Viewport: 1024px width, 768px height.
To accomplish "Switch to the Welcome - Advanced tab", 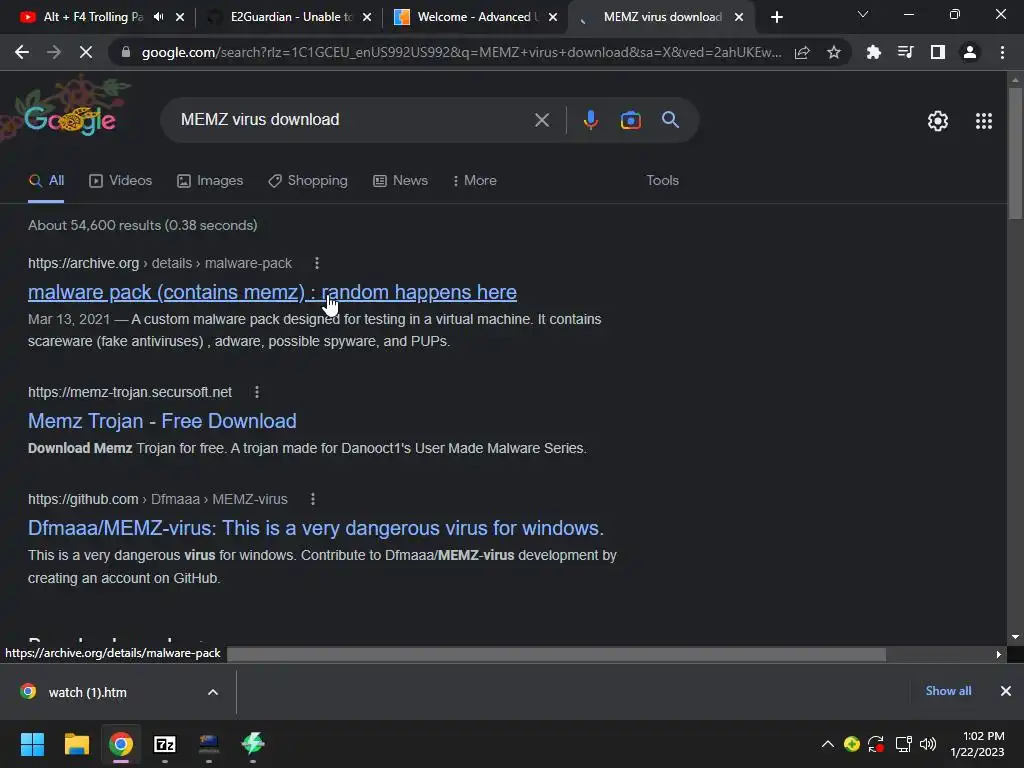I will (475, 17).
